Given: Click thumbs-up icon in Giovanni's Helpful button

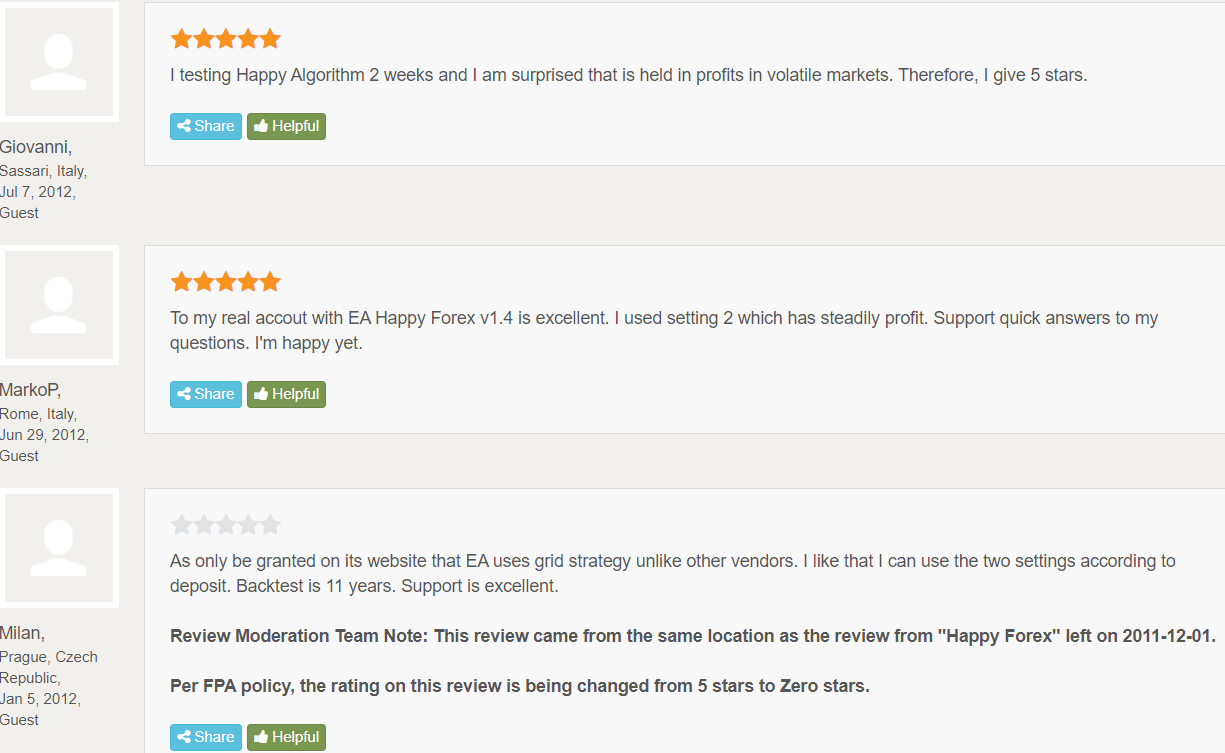Looking at the screenshot, I should point(261,126).
